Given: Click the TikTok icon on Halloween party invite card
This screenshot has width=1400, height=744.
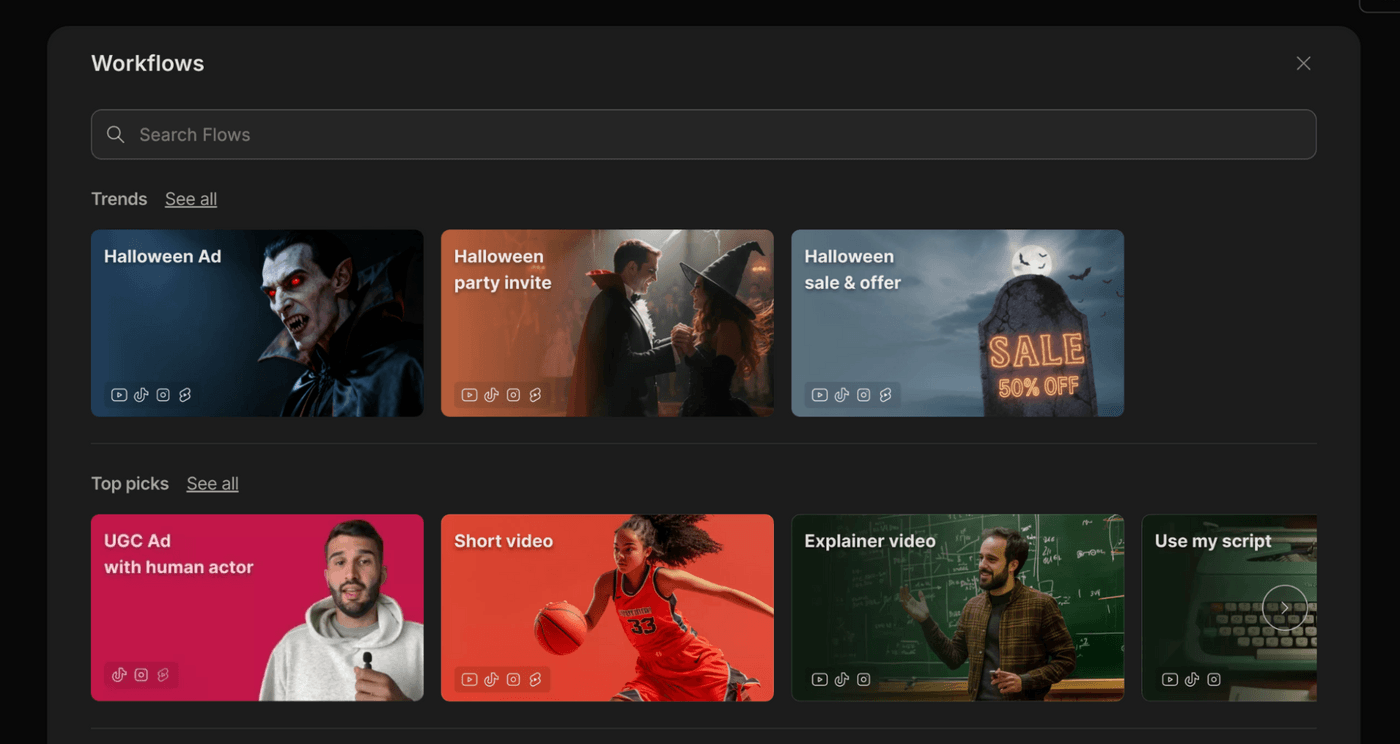Looking at the screenshot, I should (x=491, y=395).
